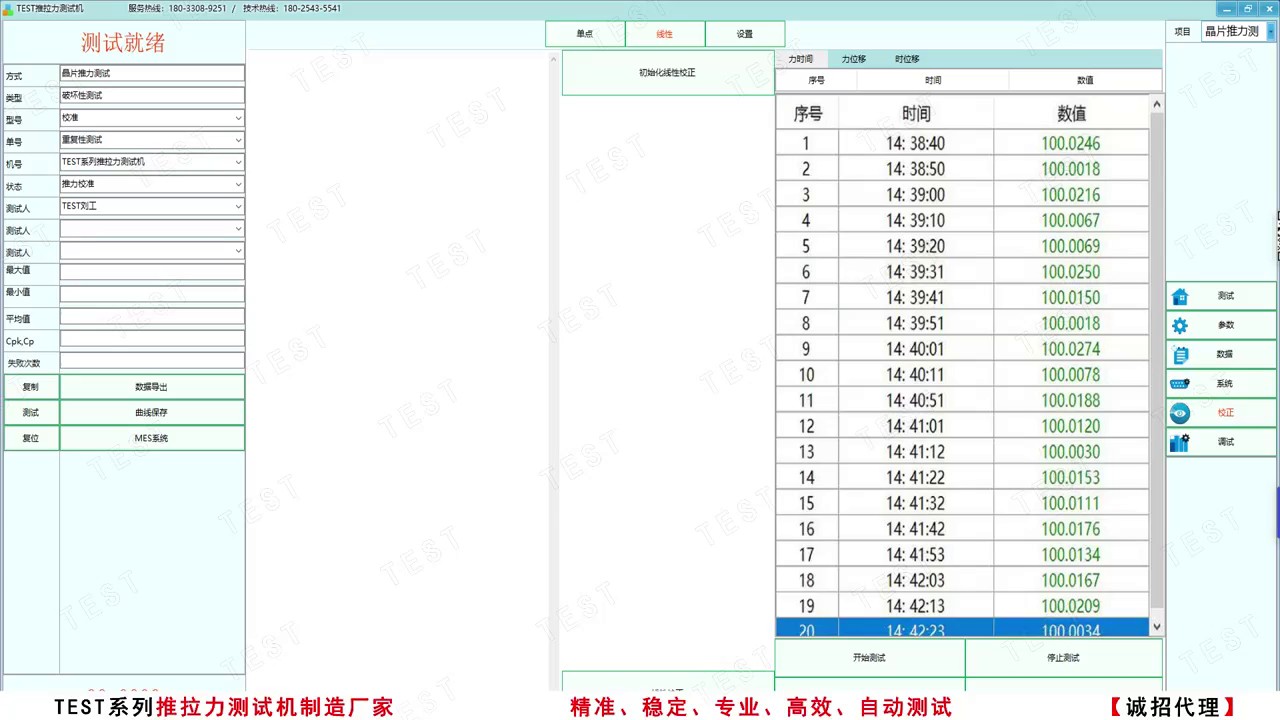Screen dimensions: 1280x720
Task: Click the 开始测试 button
Action: [x=869, y=658]
